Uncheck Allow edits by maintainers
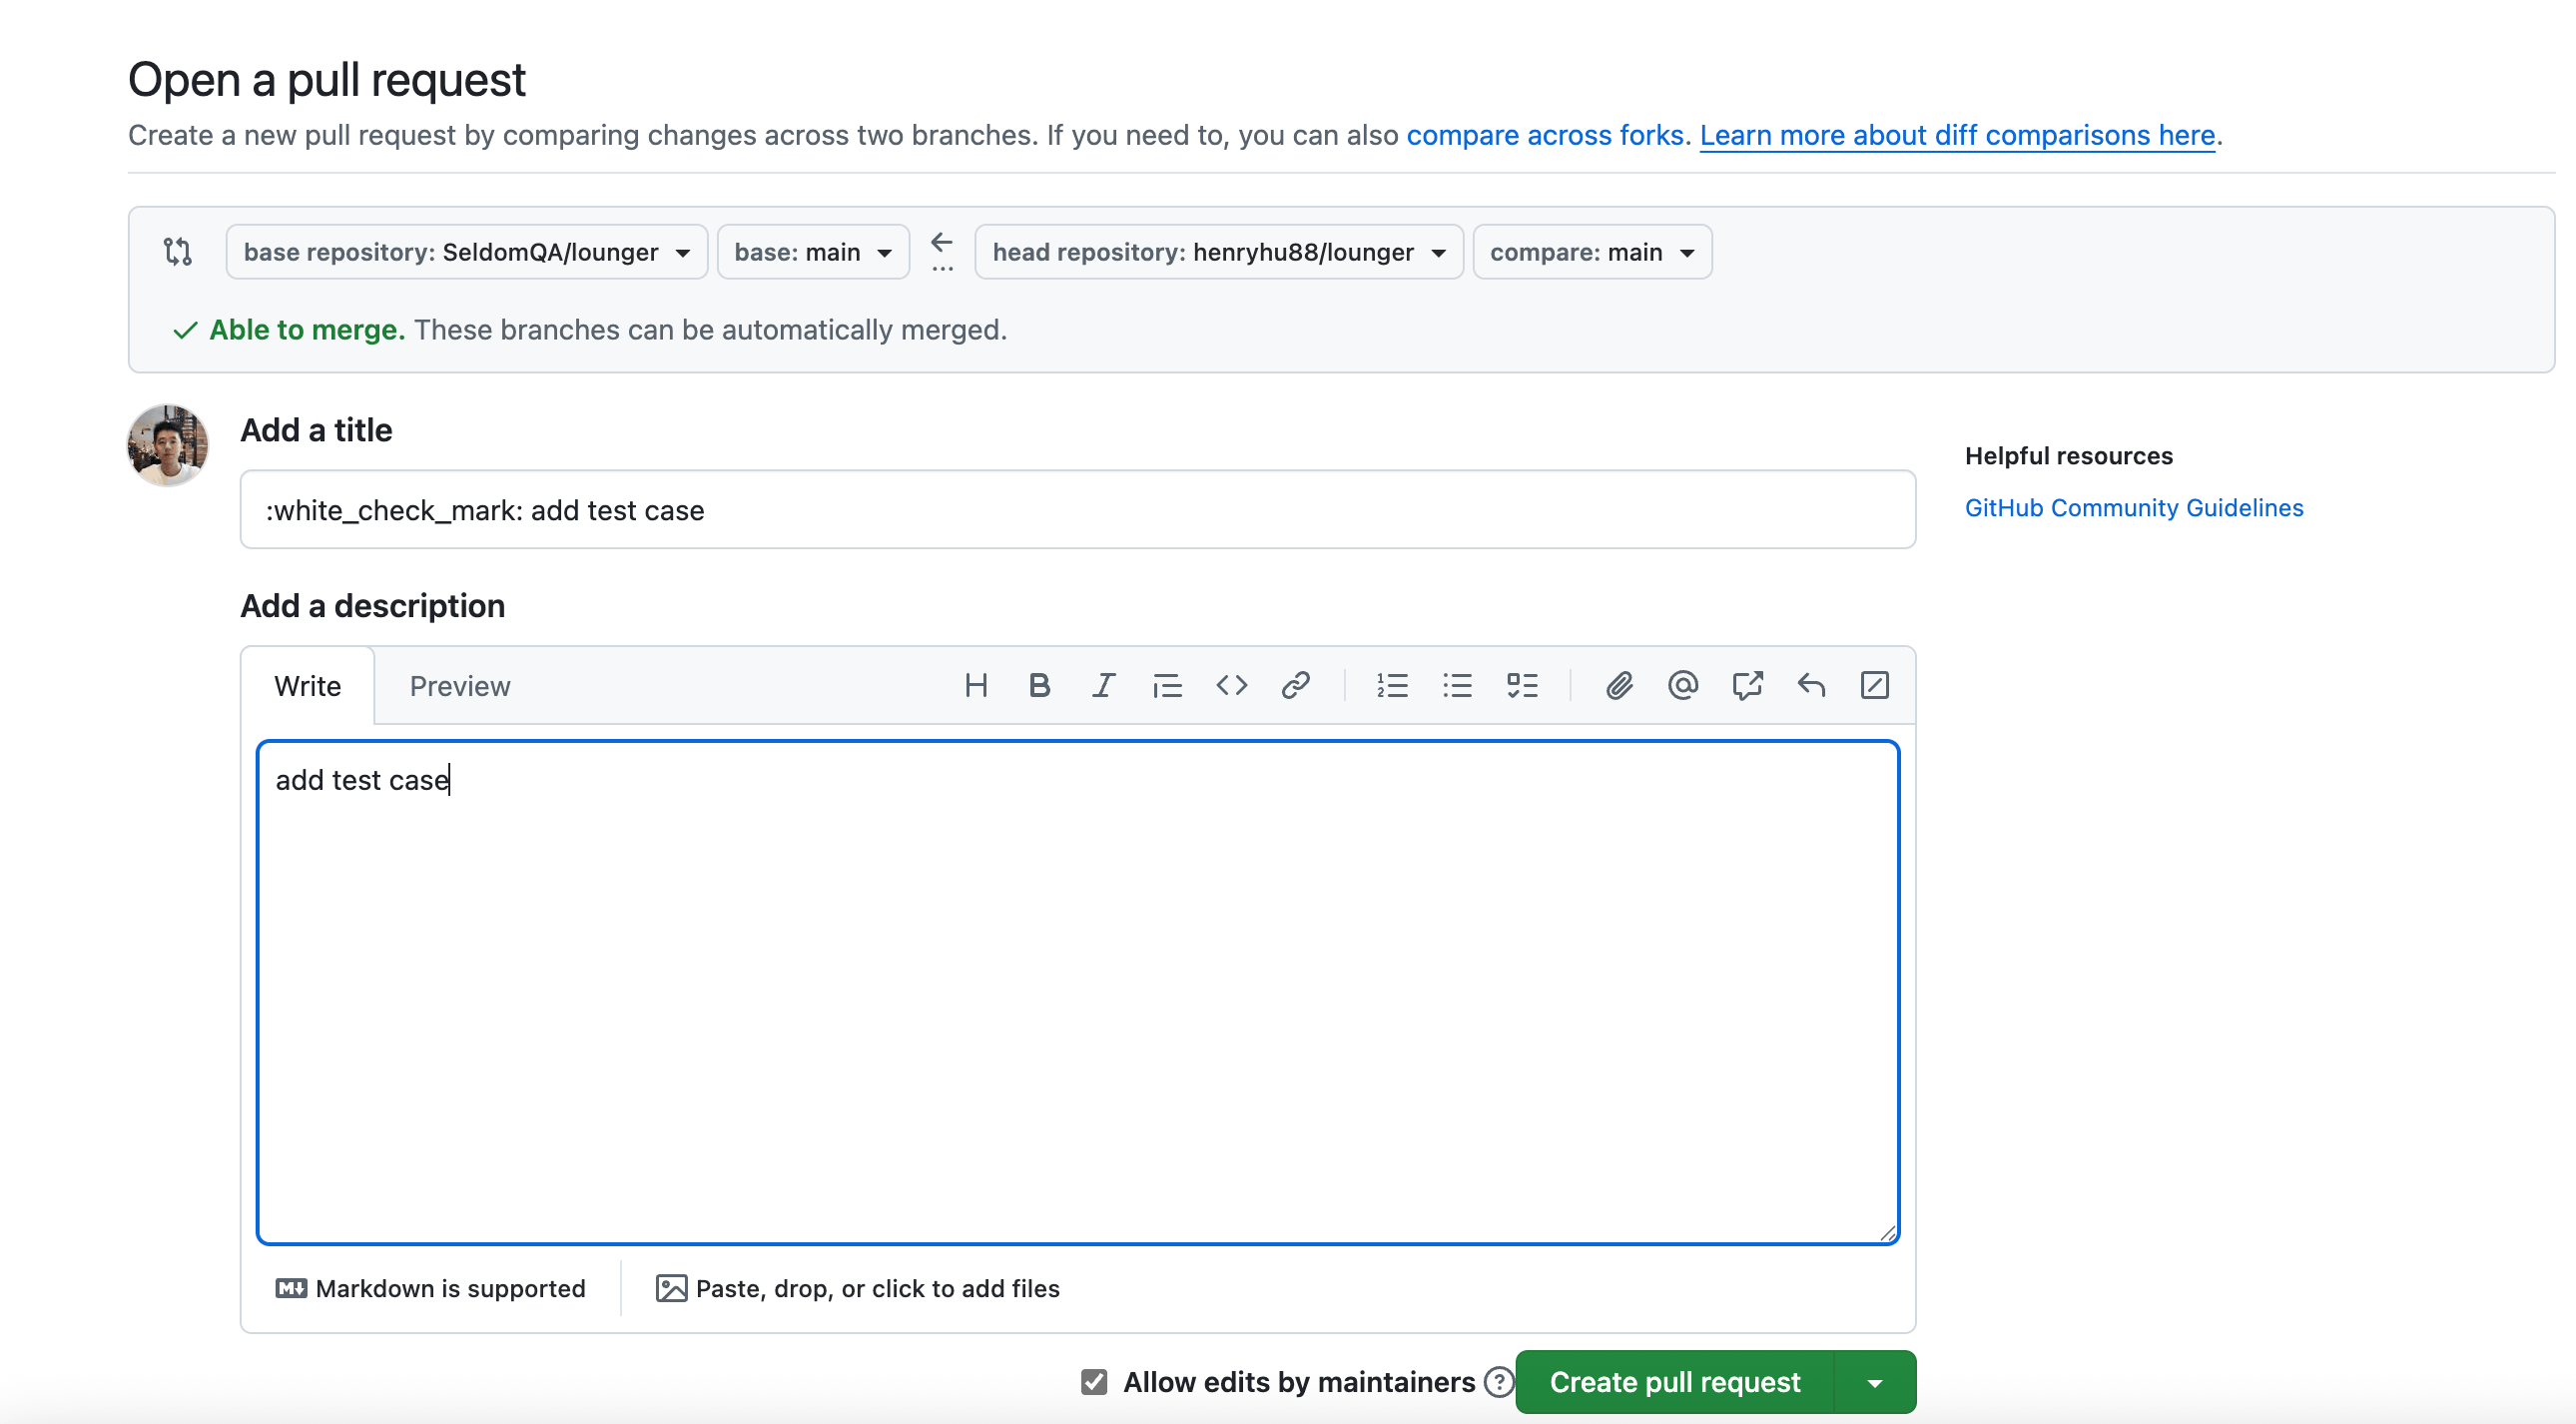The height and width of the screenshot is (1424, 2576). [x=1094, y=1382]
